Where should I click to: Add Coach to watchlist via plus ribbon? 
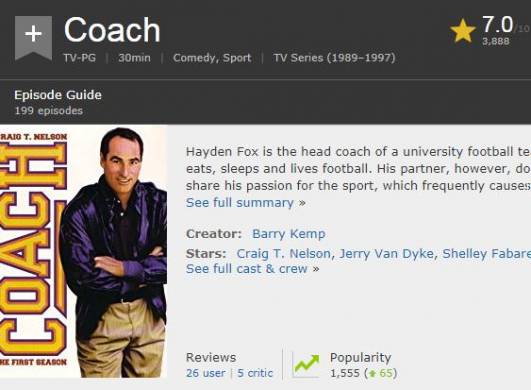click(x=33, y=37)
